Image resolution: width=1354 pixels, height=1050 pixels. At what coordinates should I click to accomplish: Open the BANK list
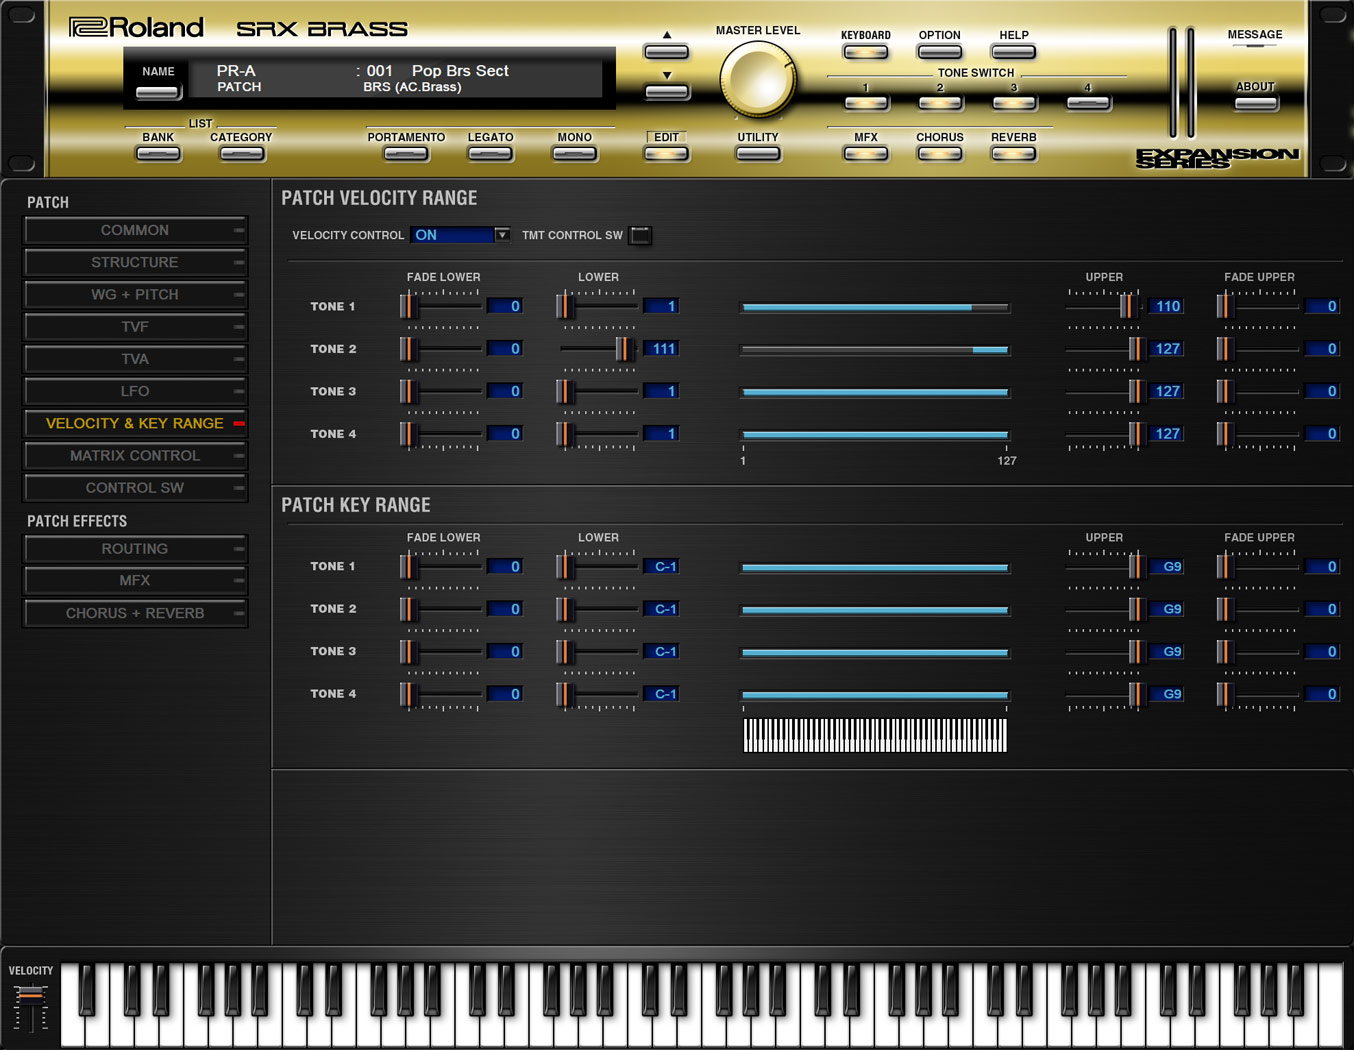[x=158, y=154]
